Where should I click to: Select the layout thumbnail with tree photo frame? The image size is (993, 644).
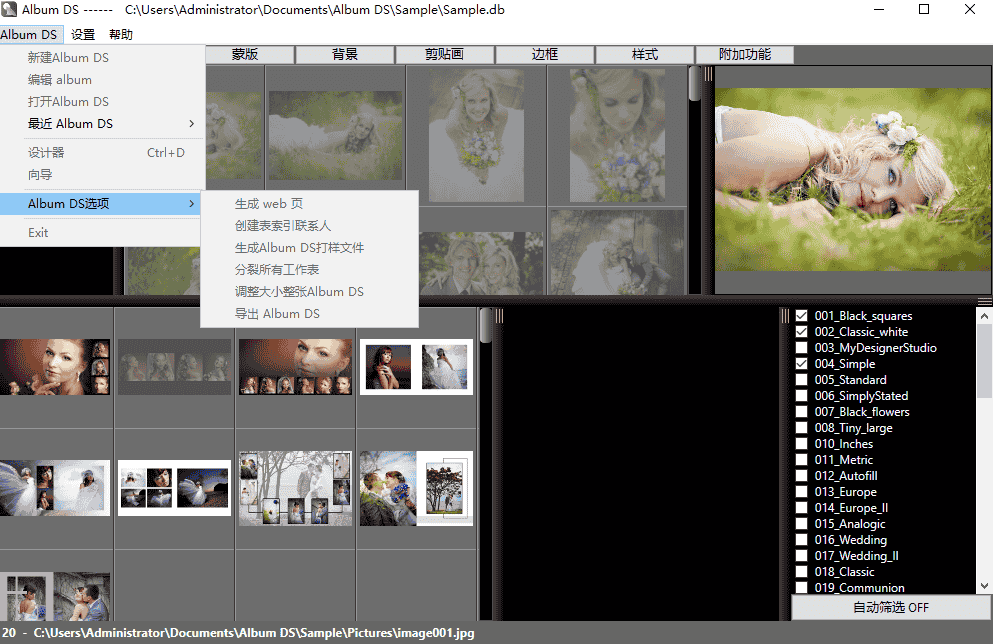click(x=416, y=488)
